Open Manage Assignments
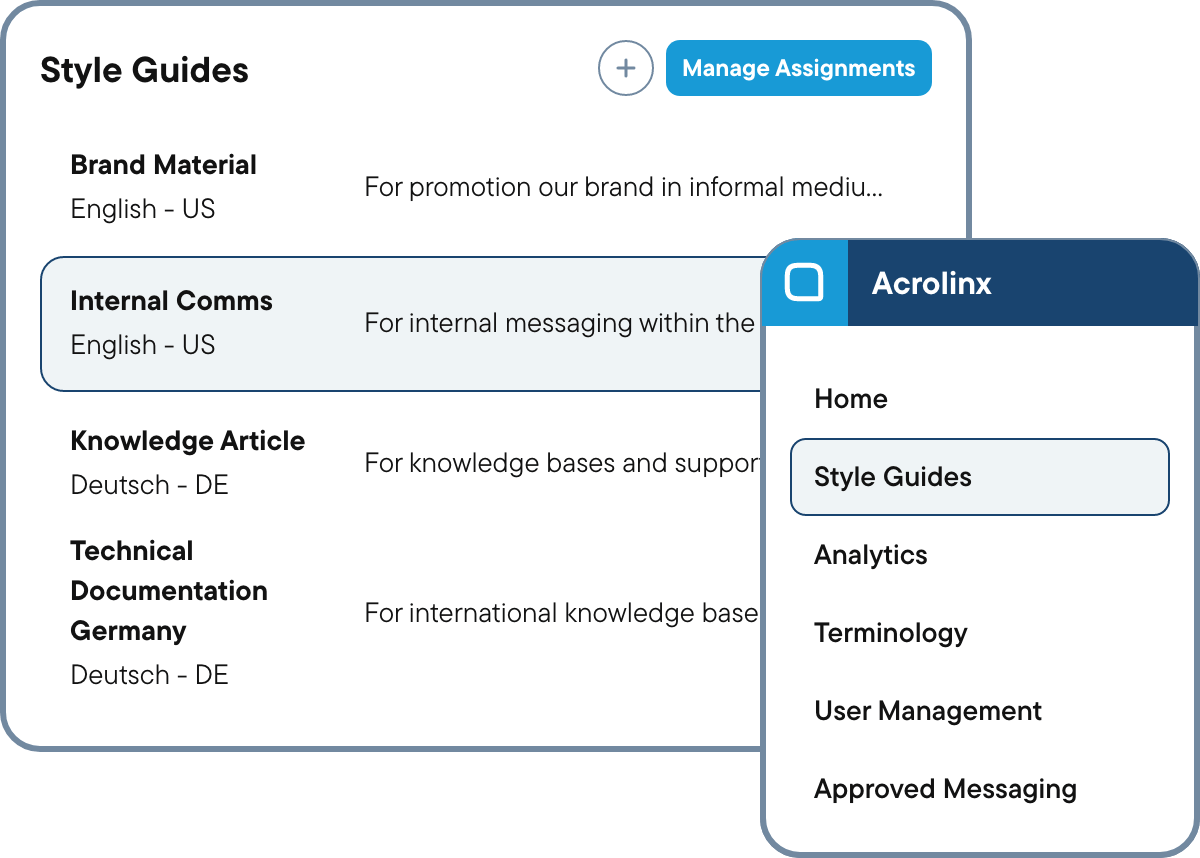This screenshot has width=1200, height=858. (x=799, y=68)
